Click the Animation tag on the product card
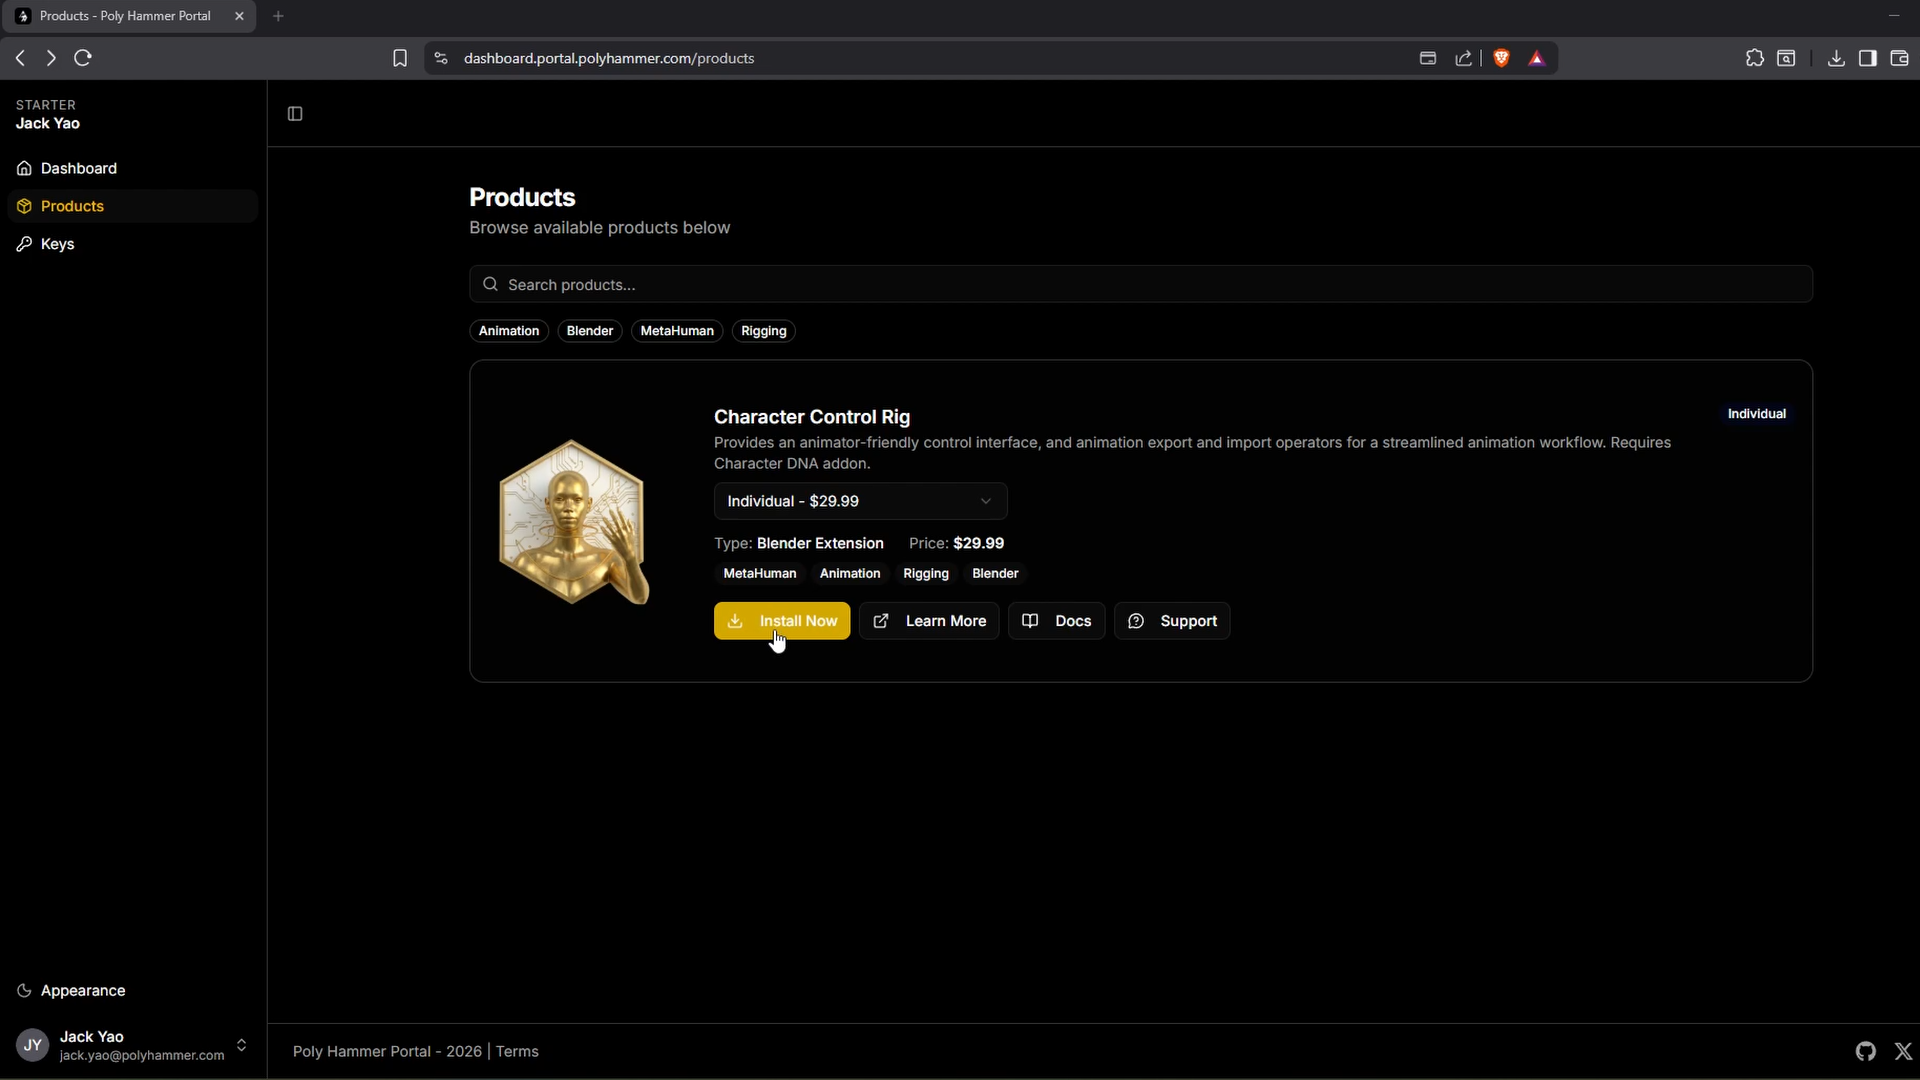The image size is (1920, 1080). coord(850,574)
